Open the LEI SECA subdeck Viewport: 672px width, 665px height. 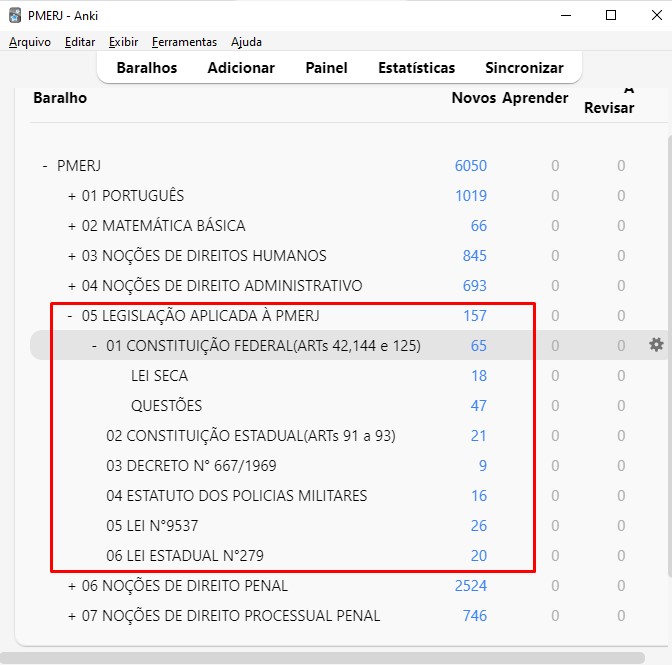159,376
